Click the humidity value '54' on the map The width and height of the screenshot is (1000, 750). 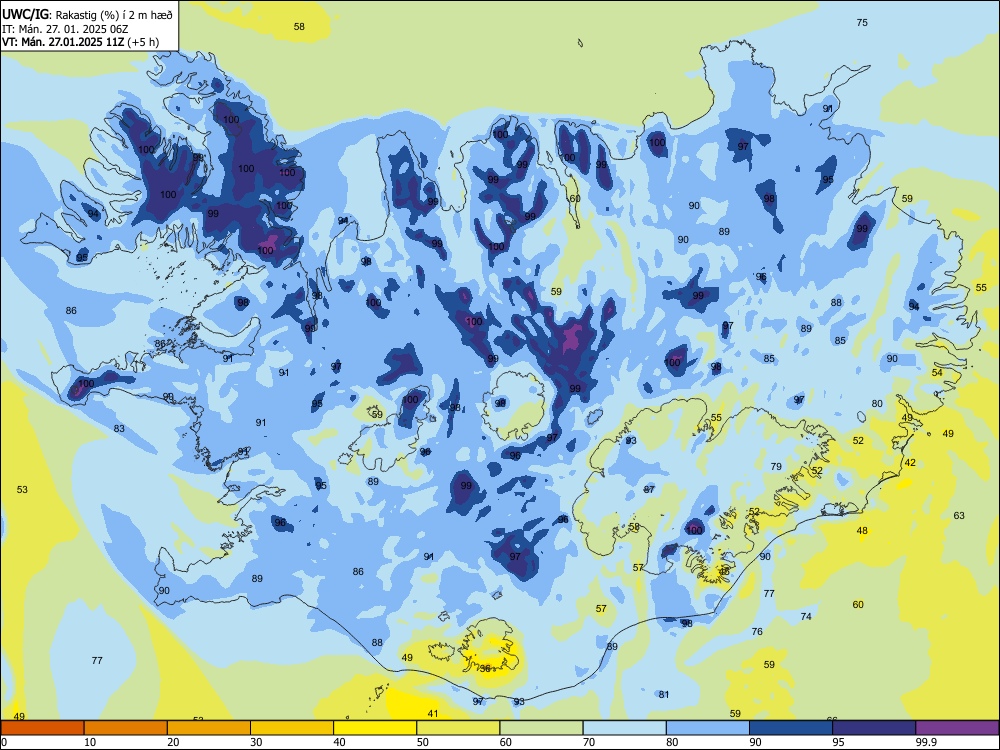[x=937, y=372]
